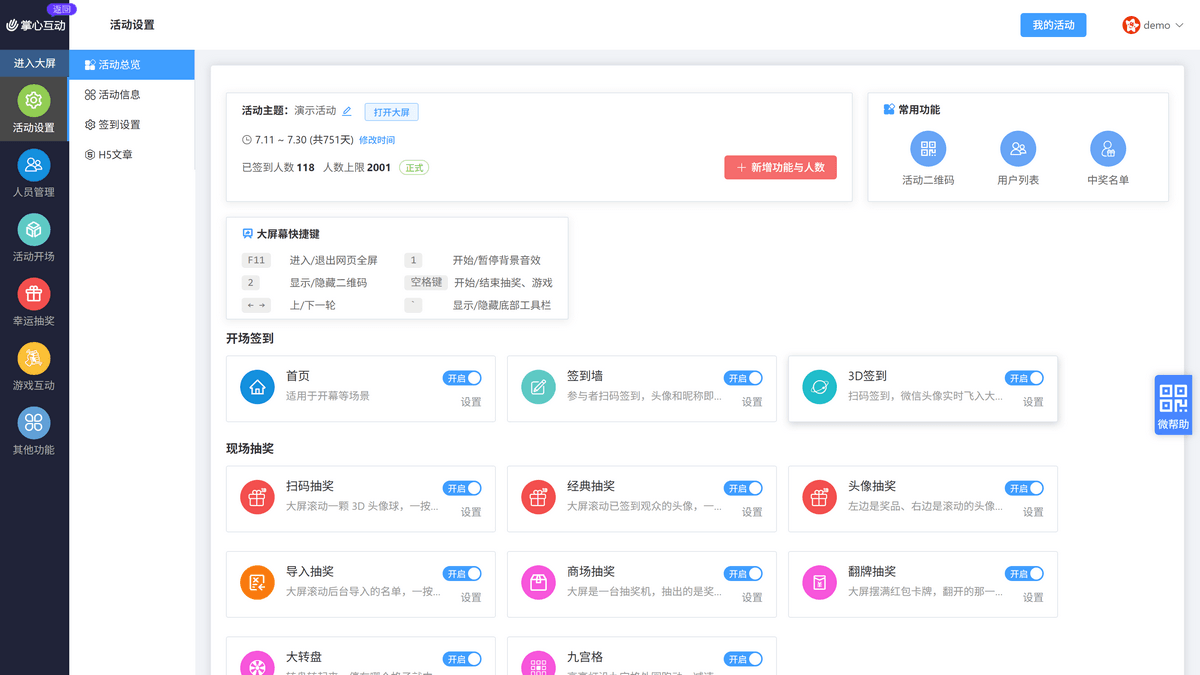Click the 首页 house icon
The height and width of the screenshot is (675, 1200).
pyautogui.click(x=257, y=387)
